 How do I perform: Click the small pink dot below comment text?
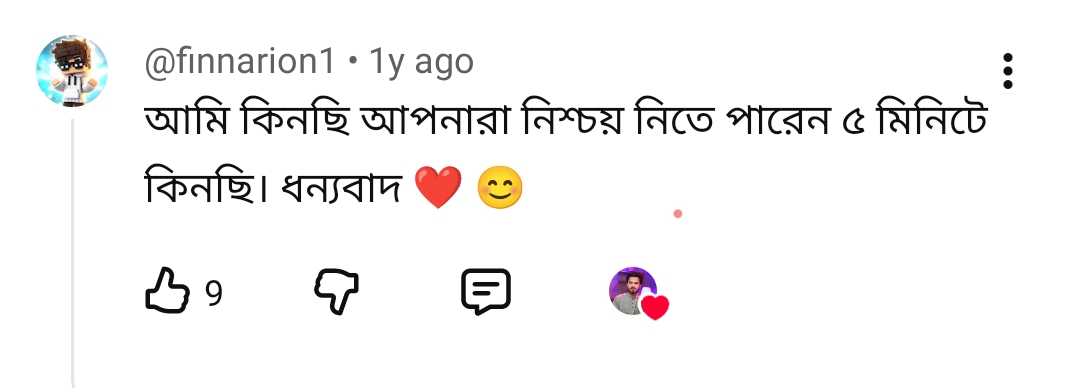click(678, 214)
